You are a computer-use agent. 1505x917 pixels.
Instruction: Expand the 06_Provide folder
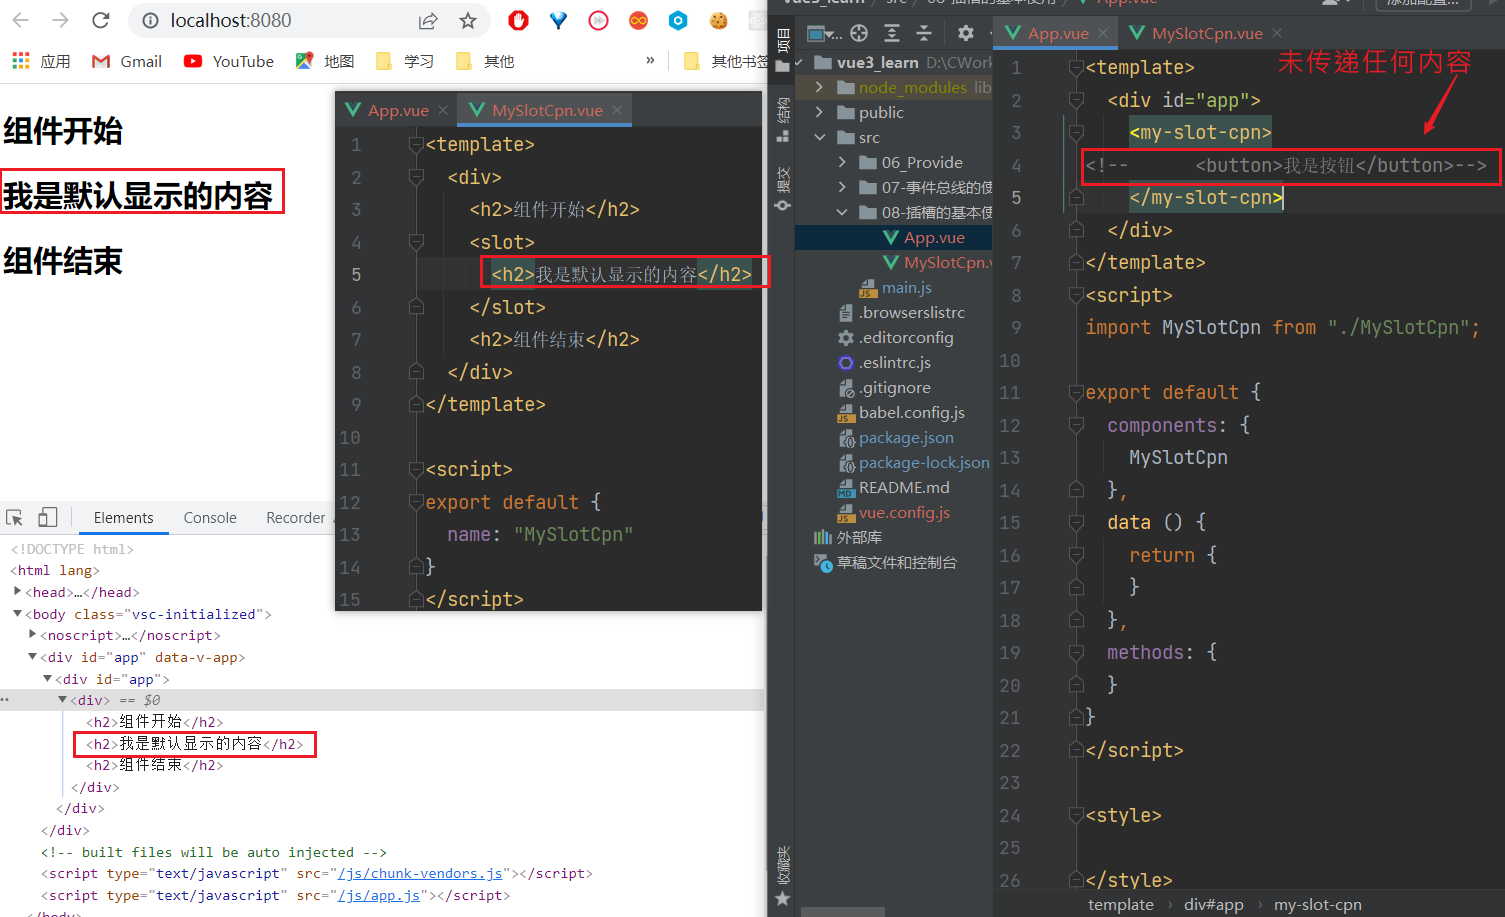coord(842,162)
